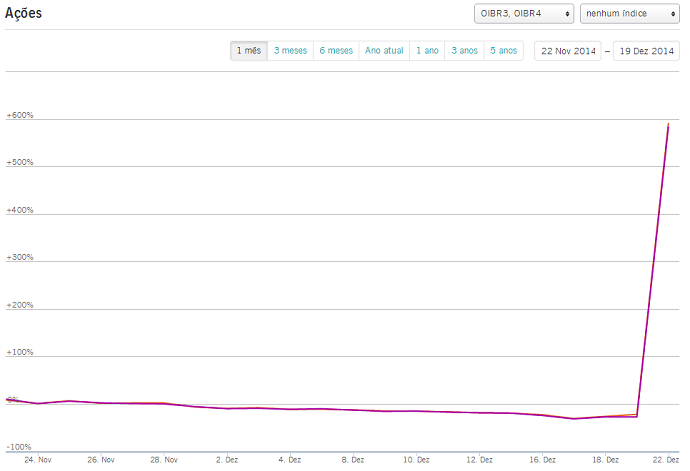Show the 'Ano atual' range
Screen dimensions: 690x471
pos(383,50)
